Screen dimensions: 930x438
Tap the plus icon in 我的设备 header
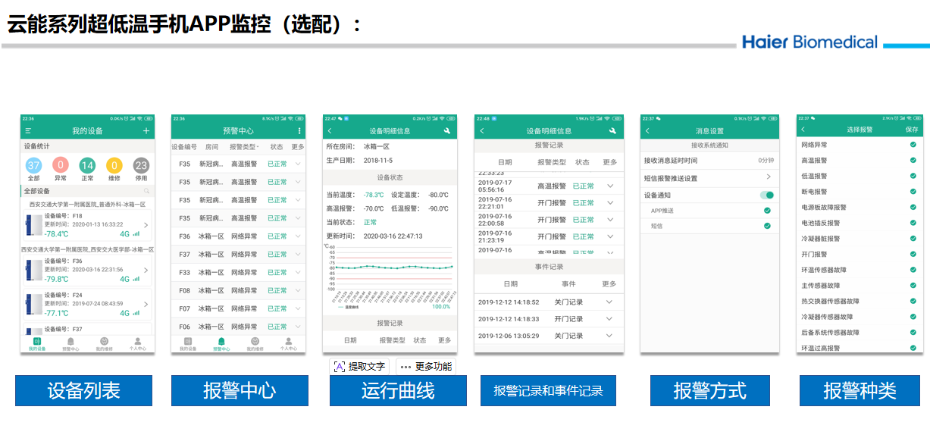coord(146,131)
